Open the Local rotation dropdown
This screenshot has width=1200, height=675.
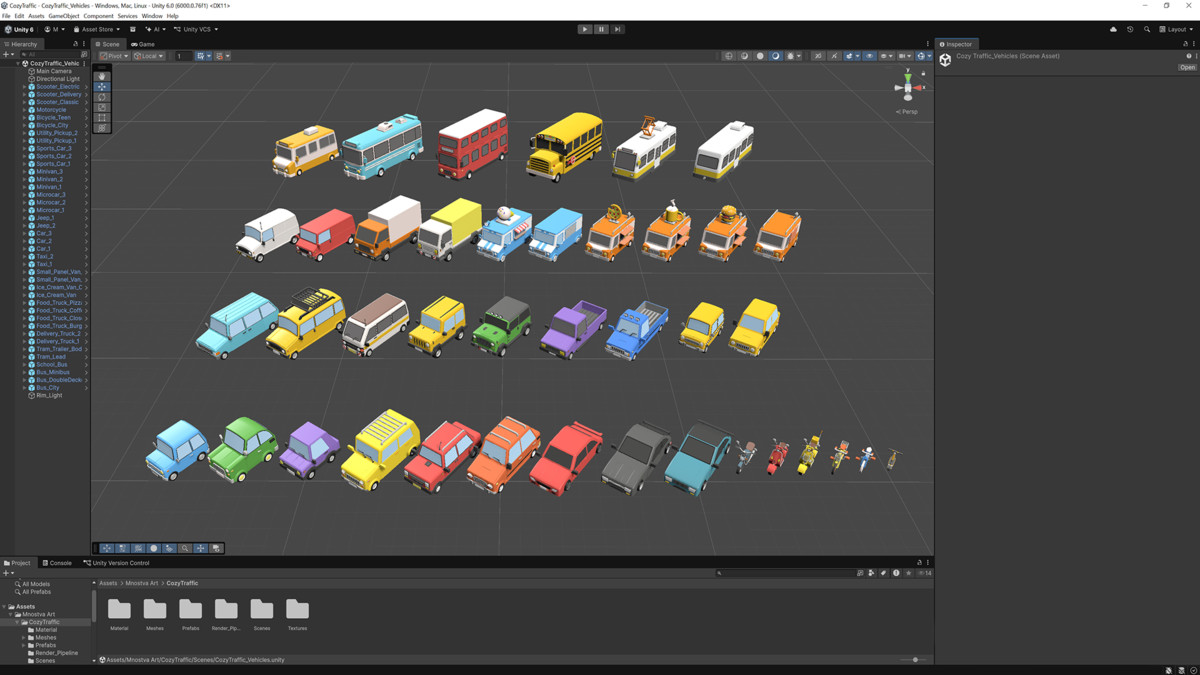pyautogui.click(x=148, y=56)
